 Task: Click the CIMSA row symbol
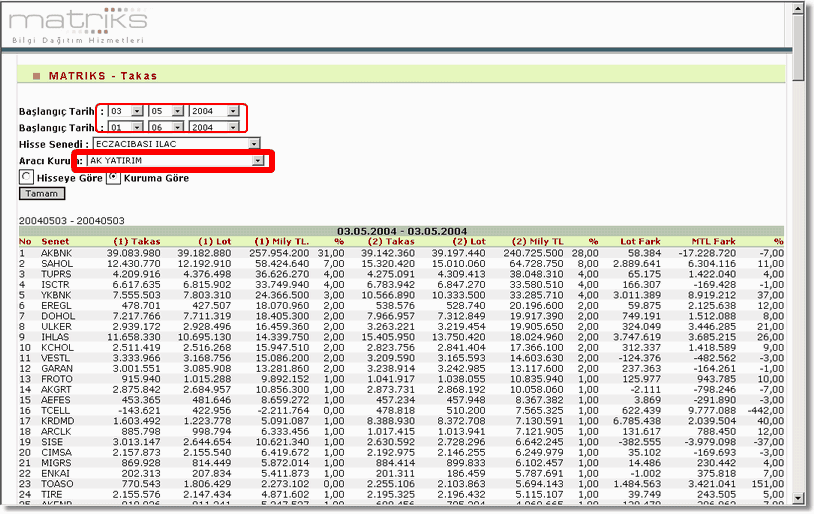point(57,453)
